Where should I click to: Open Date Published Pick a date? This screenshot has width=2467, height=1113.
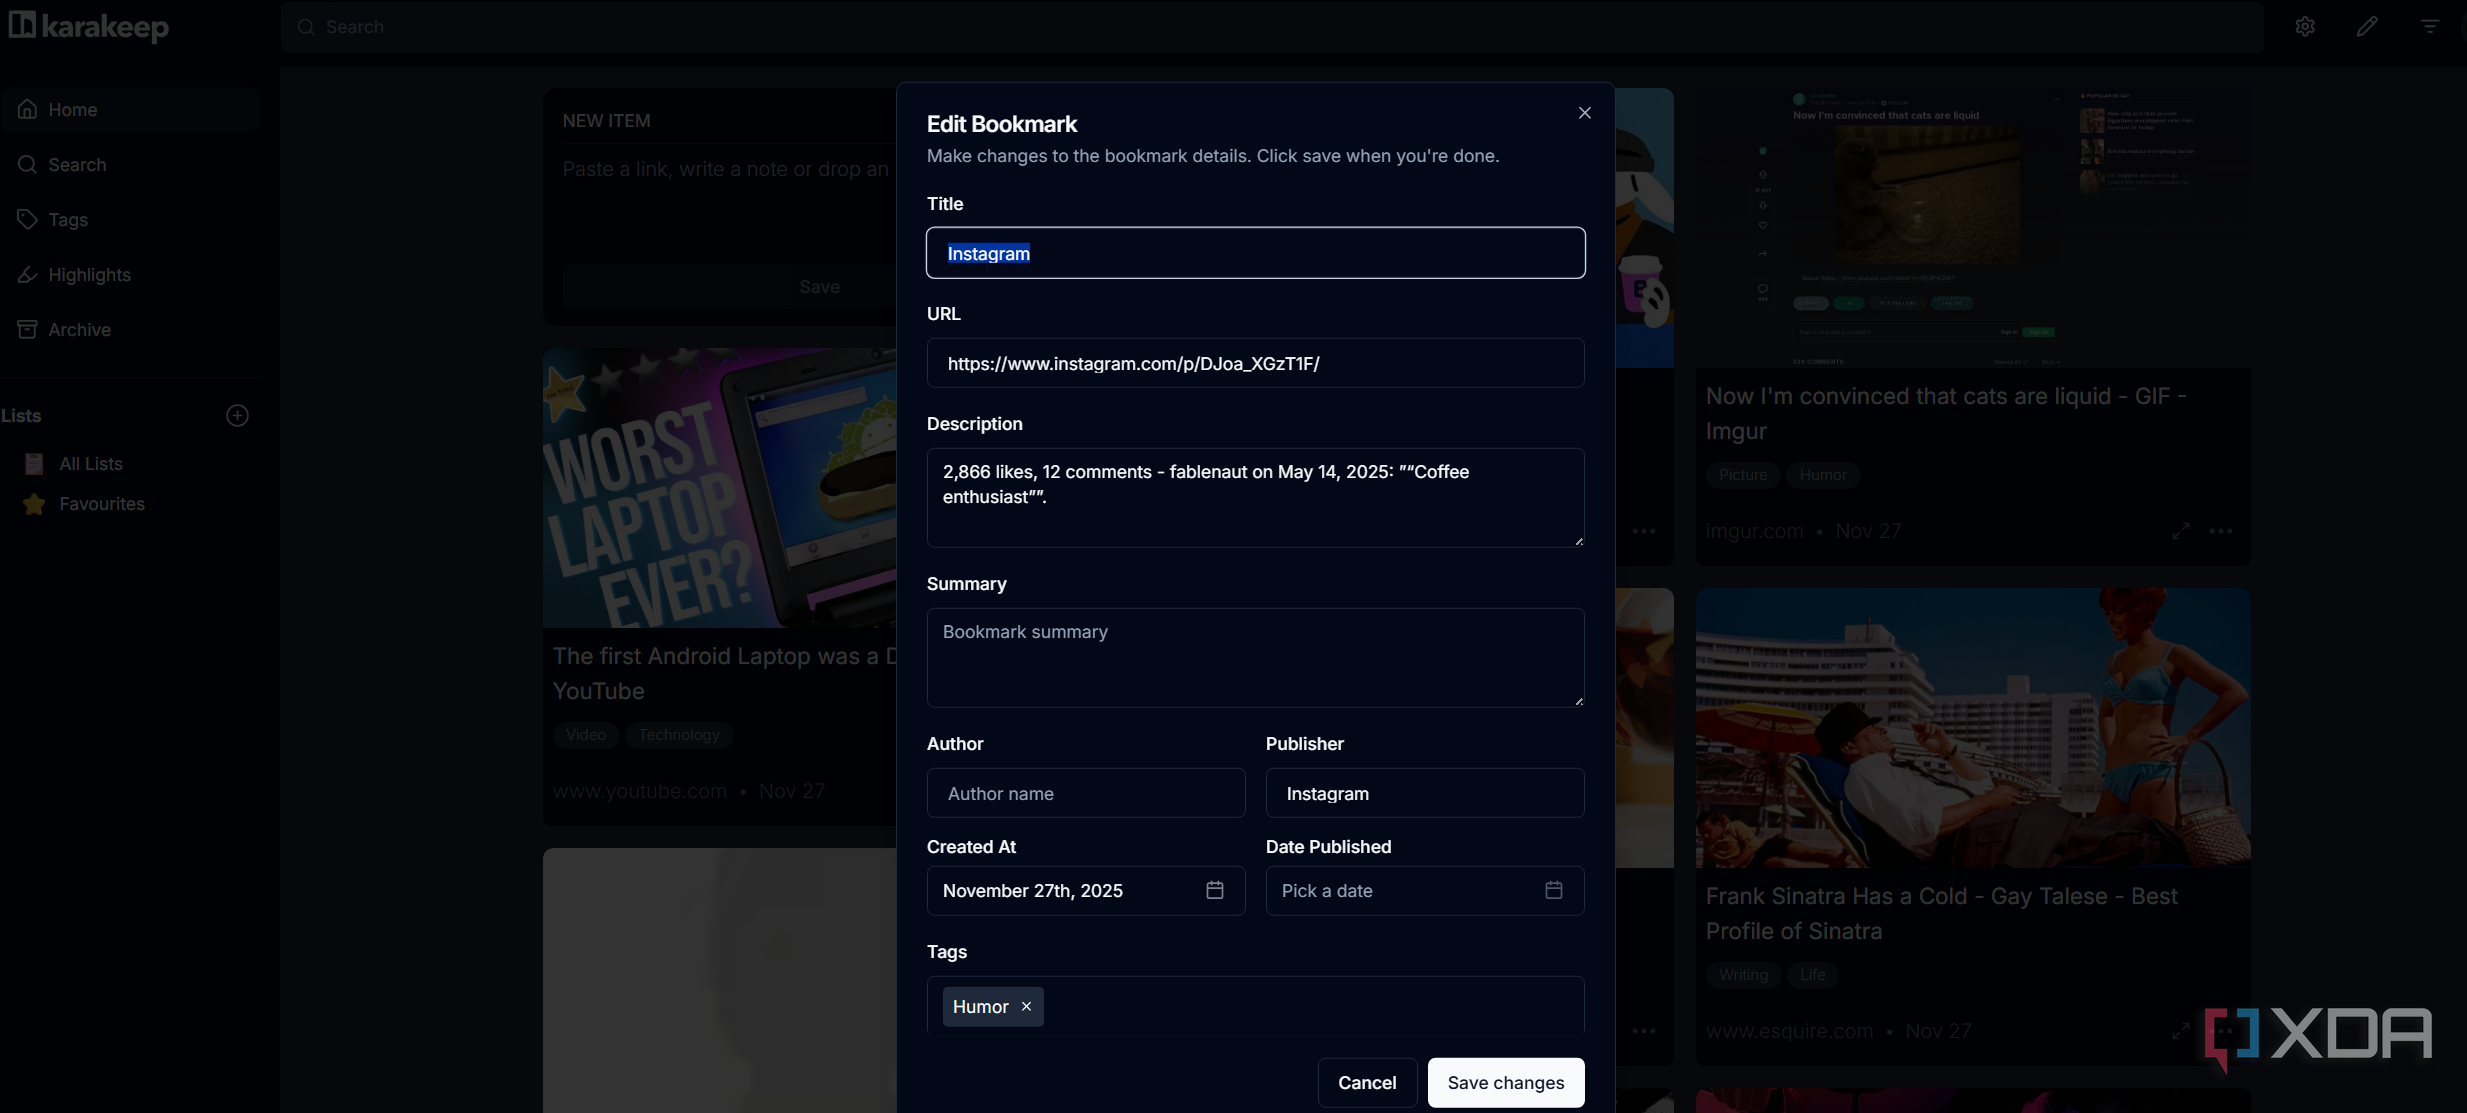(x=1425, y=890)
